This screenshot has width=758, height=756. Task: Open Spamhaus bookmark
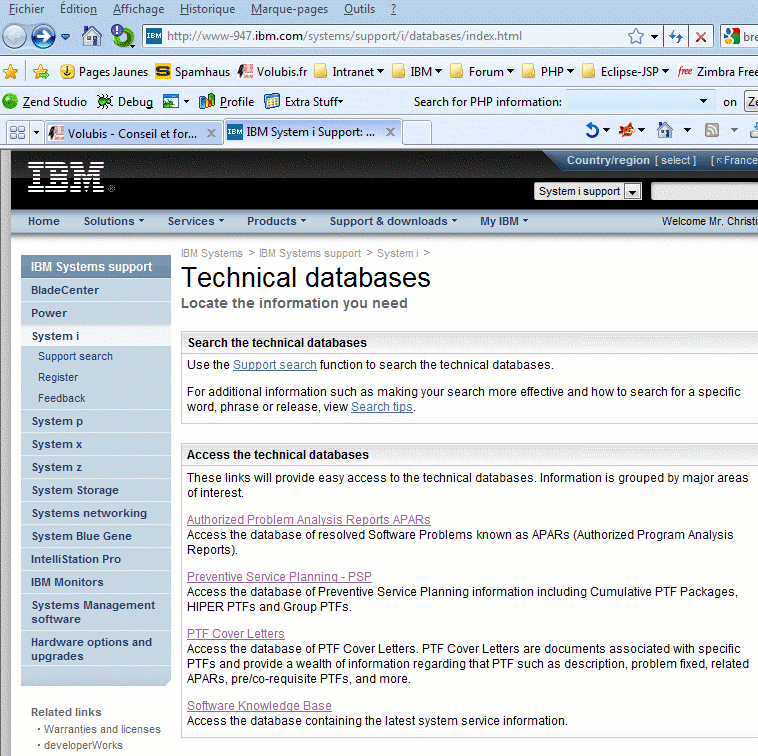point(192,72)
